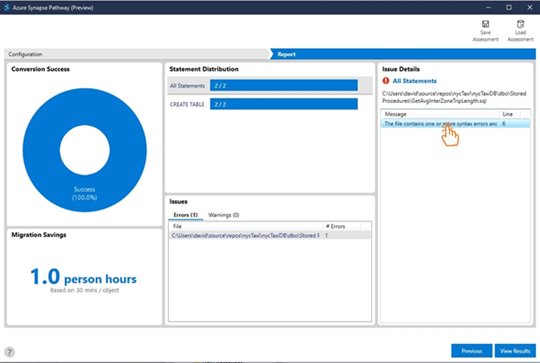Click the line number 6 cell
The height and width of the screenshot is (363, 540).
pyautogui.click(x=503, y=124)
